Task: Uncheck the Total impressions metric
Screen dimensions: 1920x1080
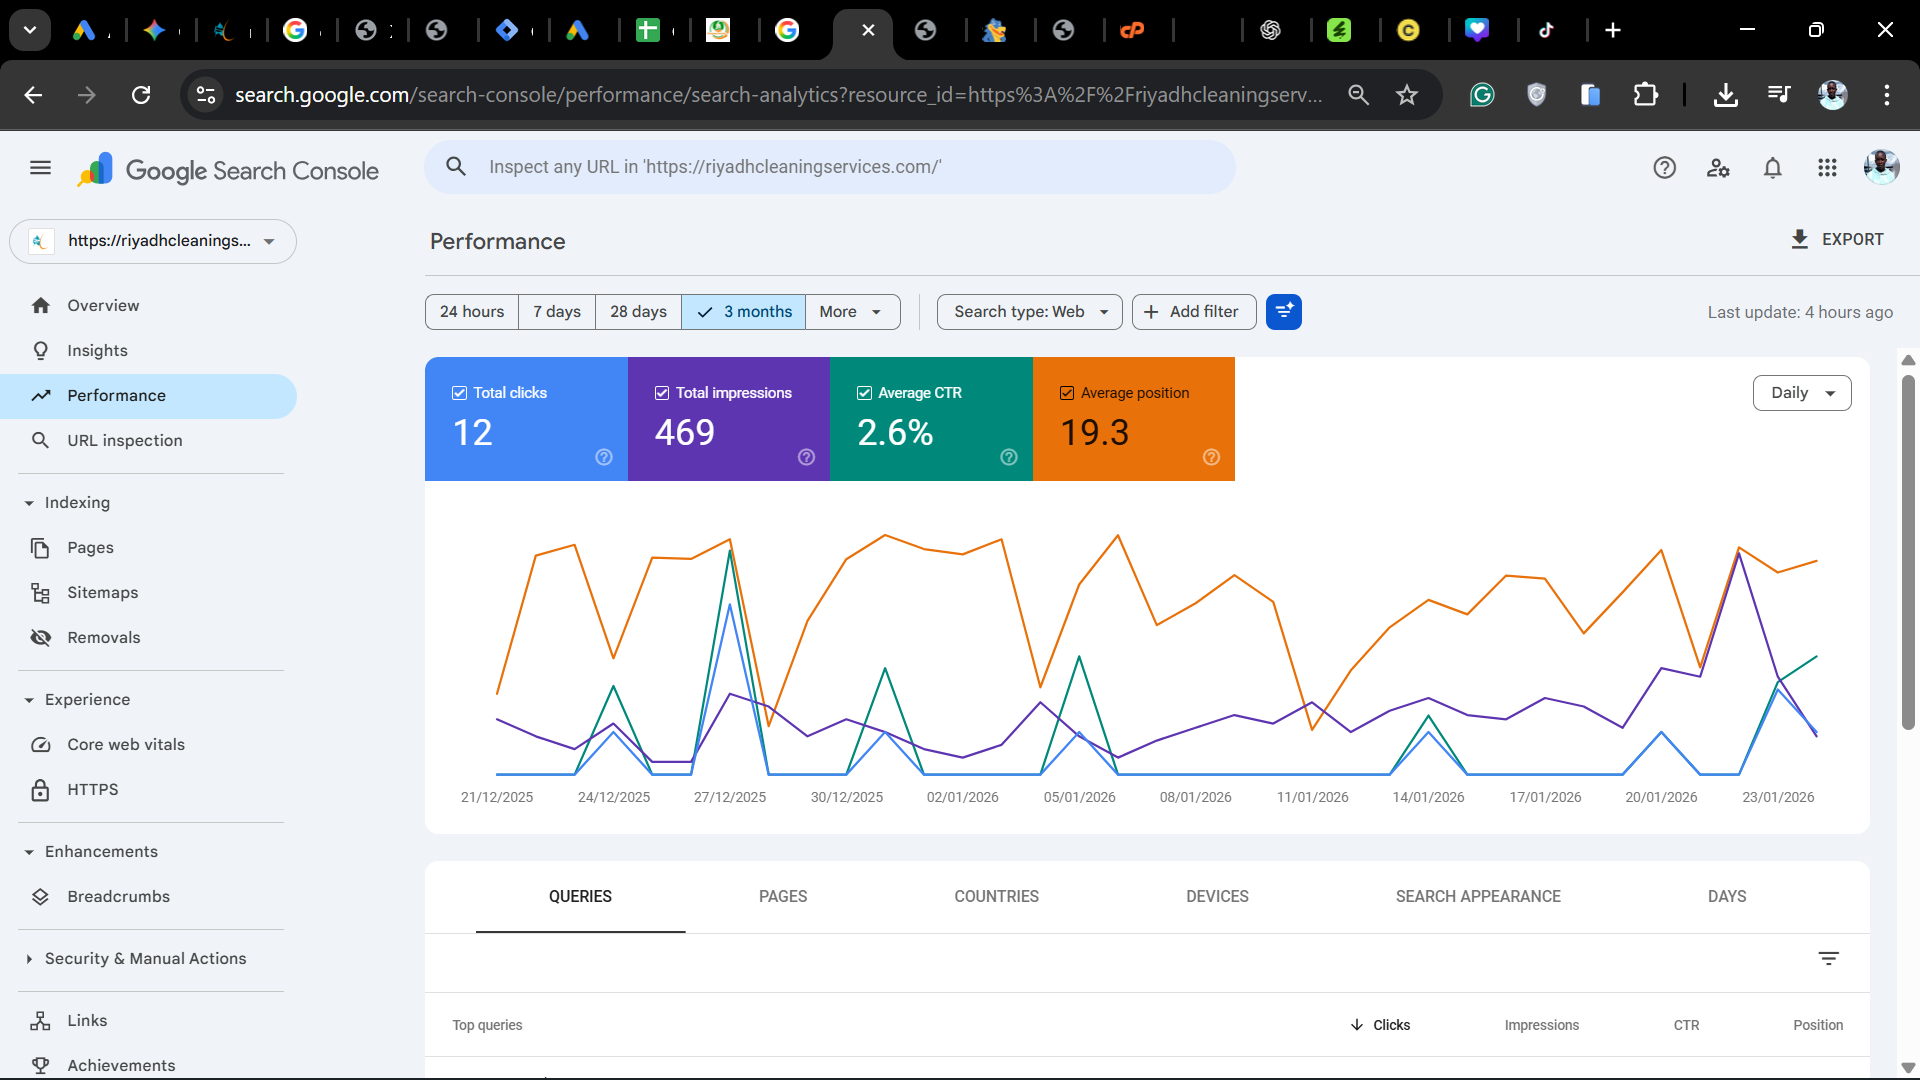Action: 662,392
